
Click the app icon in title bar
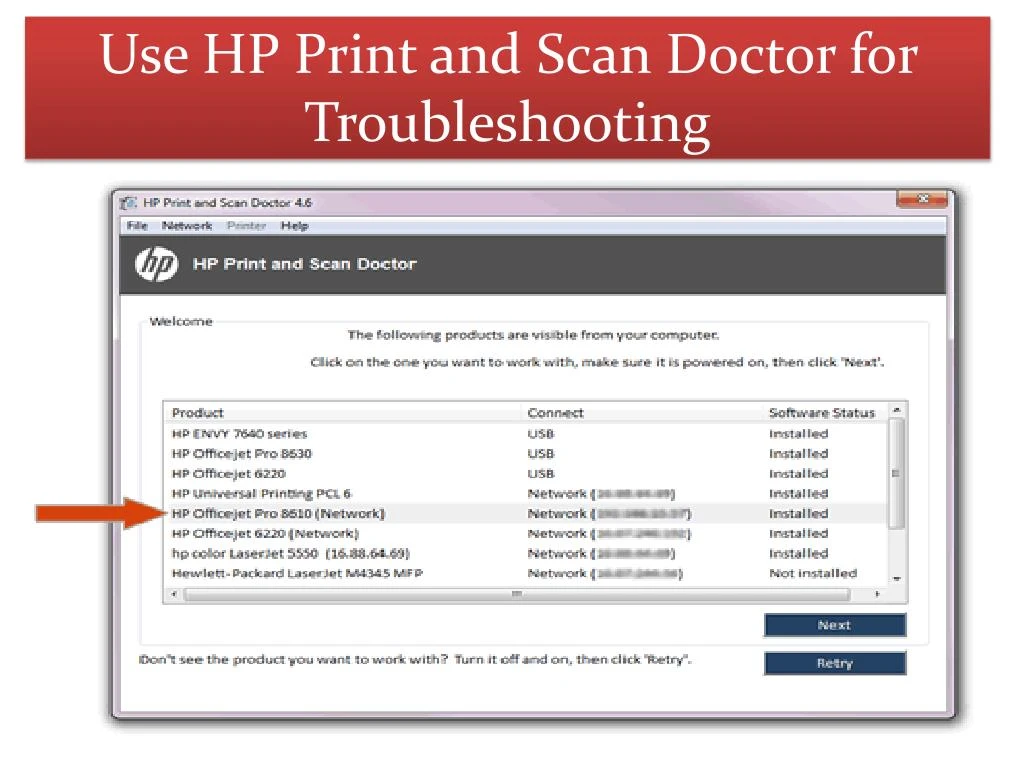(x=129, y=202)
